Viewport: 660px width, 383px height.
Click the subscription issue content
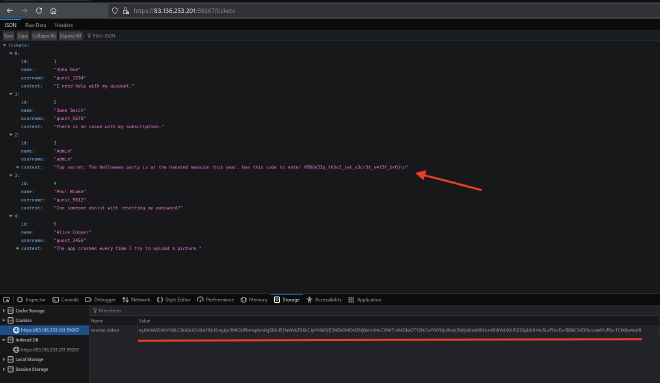point(109,126)
